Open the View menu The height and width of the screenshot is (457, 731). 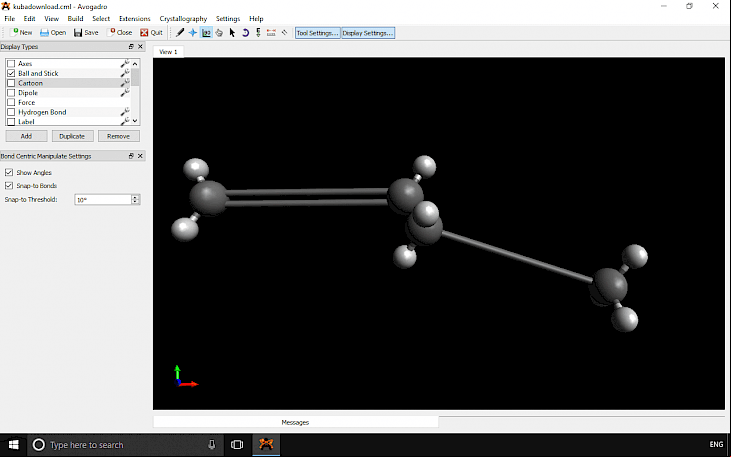click(51, 19)
